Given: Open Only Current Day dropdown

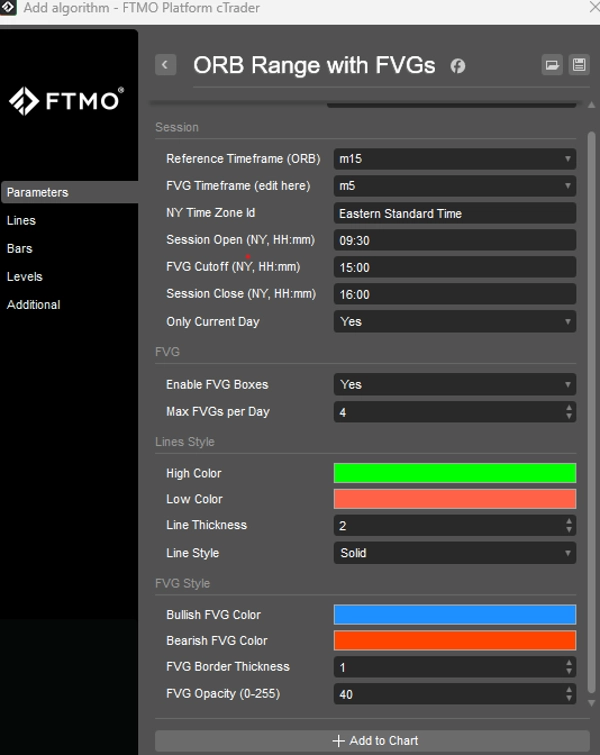Looking at the screenshot, I should coord(455,321).
